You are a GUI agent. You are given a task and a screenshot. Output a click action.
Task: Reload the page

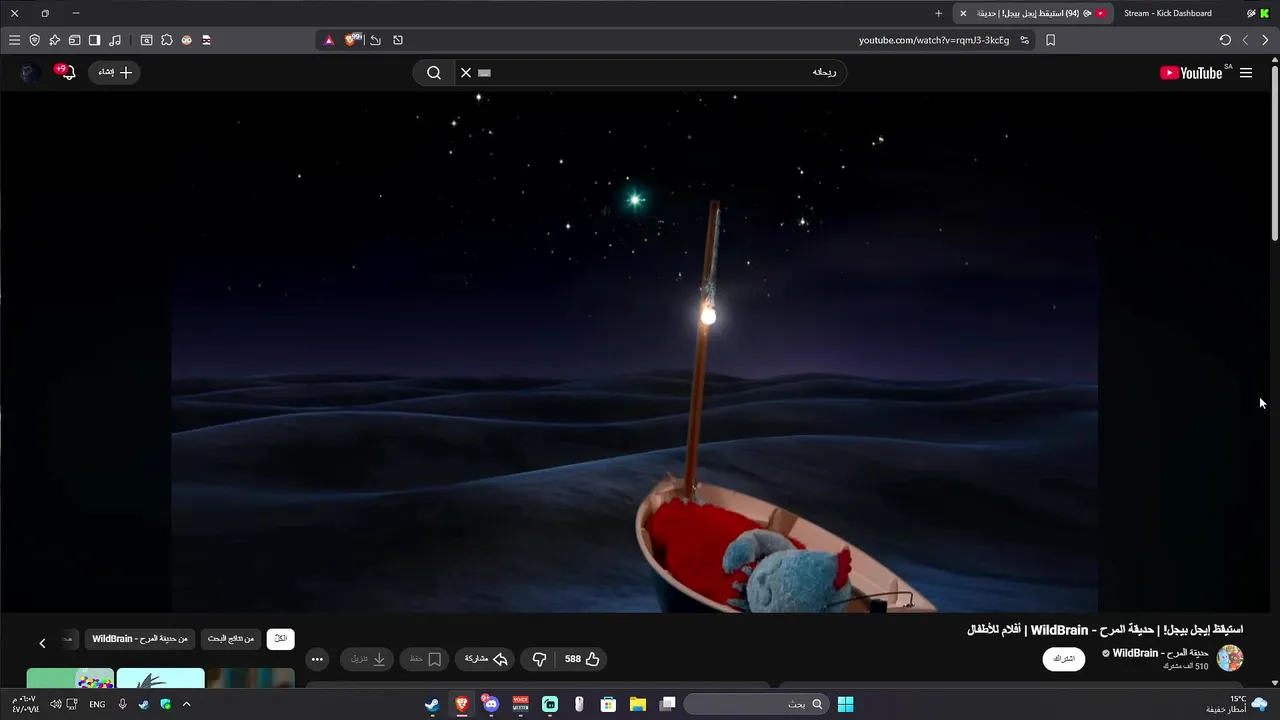1225,40
